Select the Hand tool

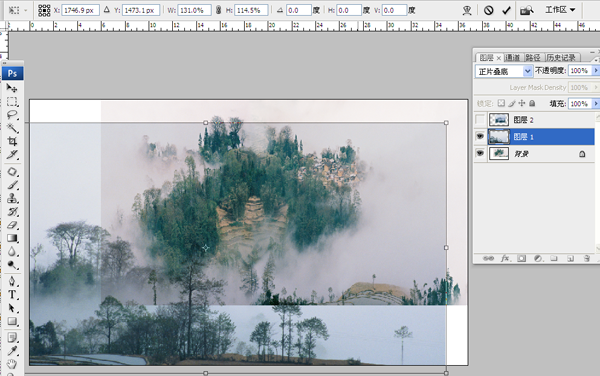click(12, 364)
